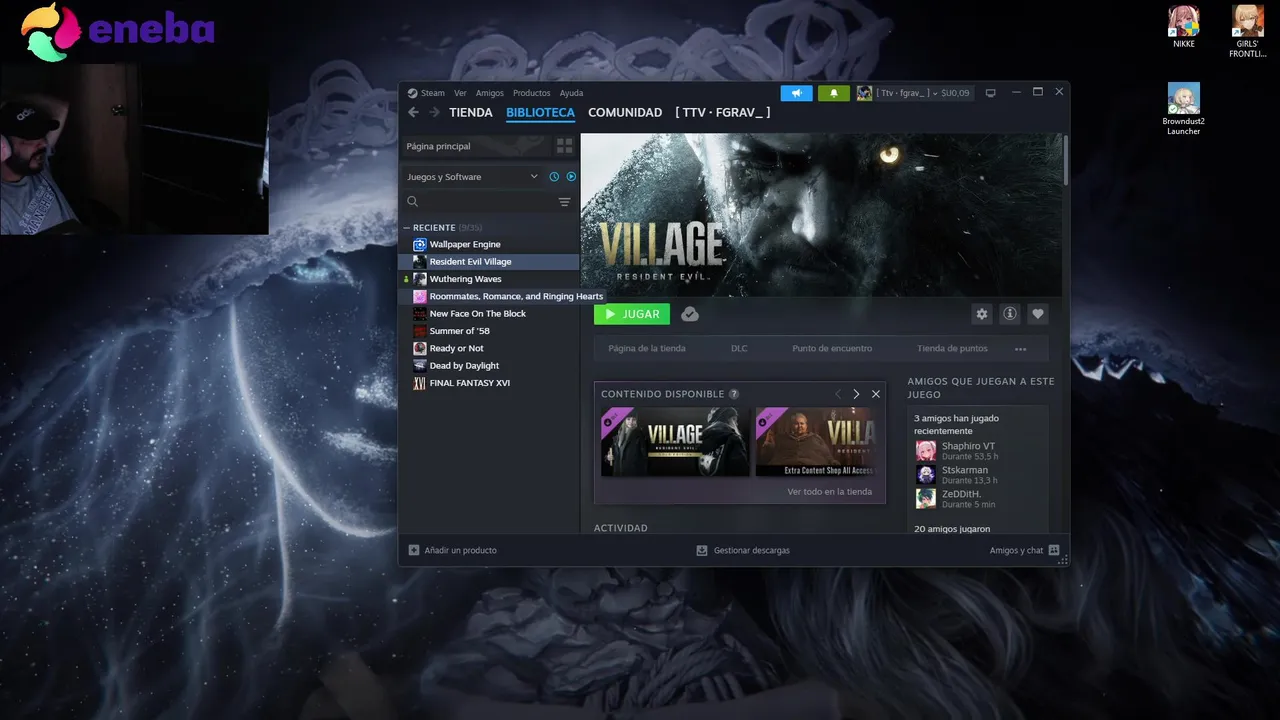Image resolution: width=1280 pixels, height=720 pixels.
Task: Switch library to collections grid view
Action: pyautogui.click(x=564, y=146)
